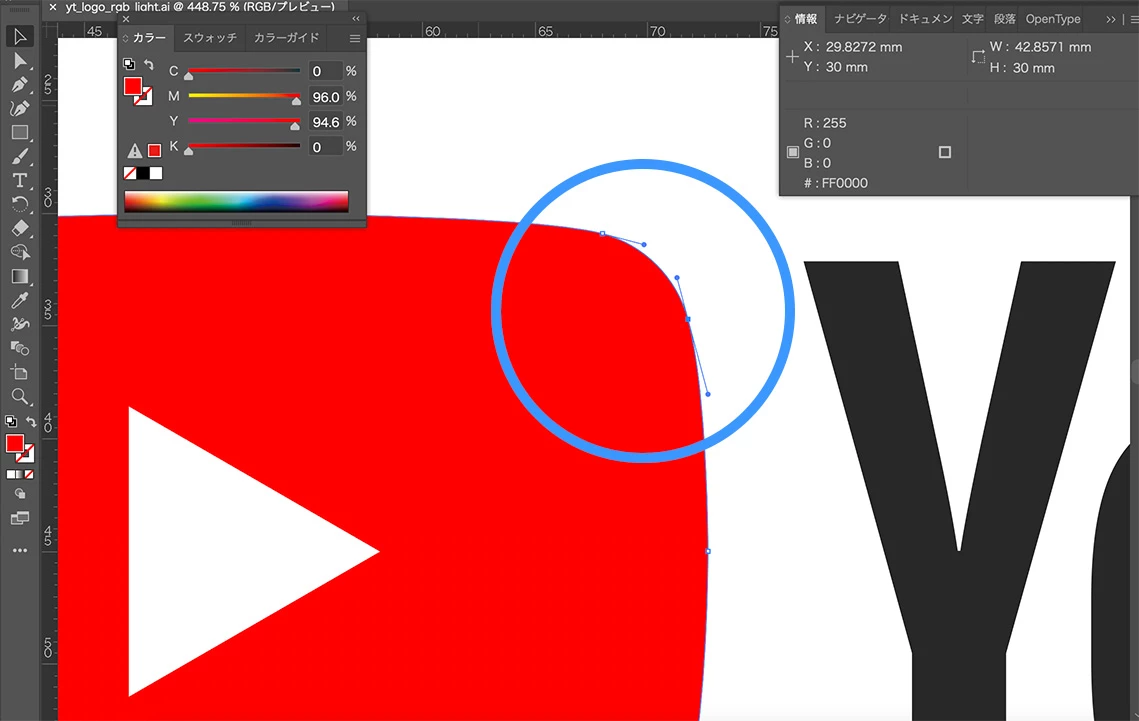
Task: Click the in-gamut red correction swatch
Action: [x=154, y=150]
